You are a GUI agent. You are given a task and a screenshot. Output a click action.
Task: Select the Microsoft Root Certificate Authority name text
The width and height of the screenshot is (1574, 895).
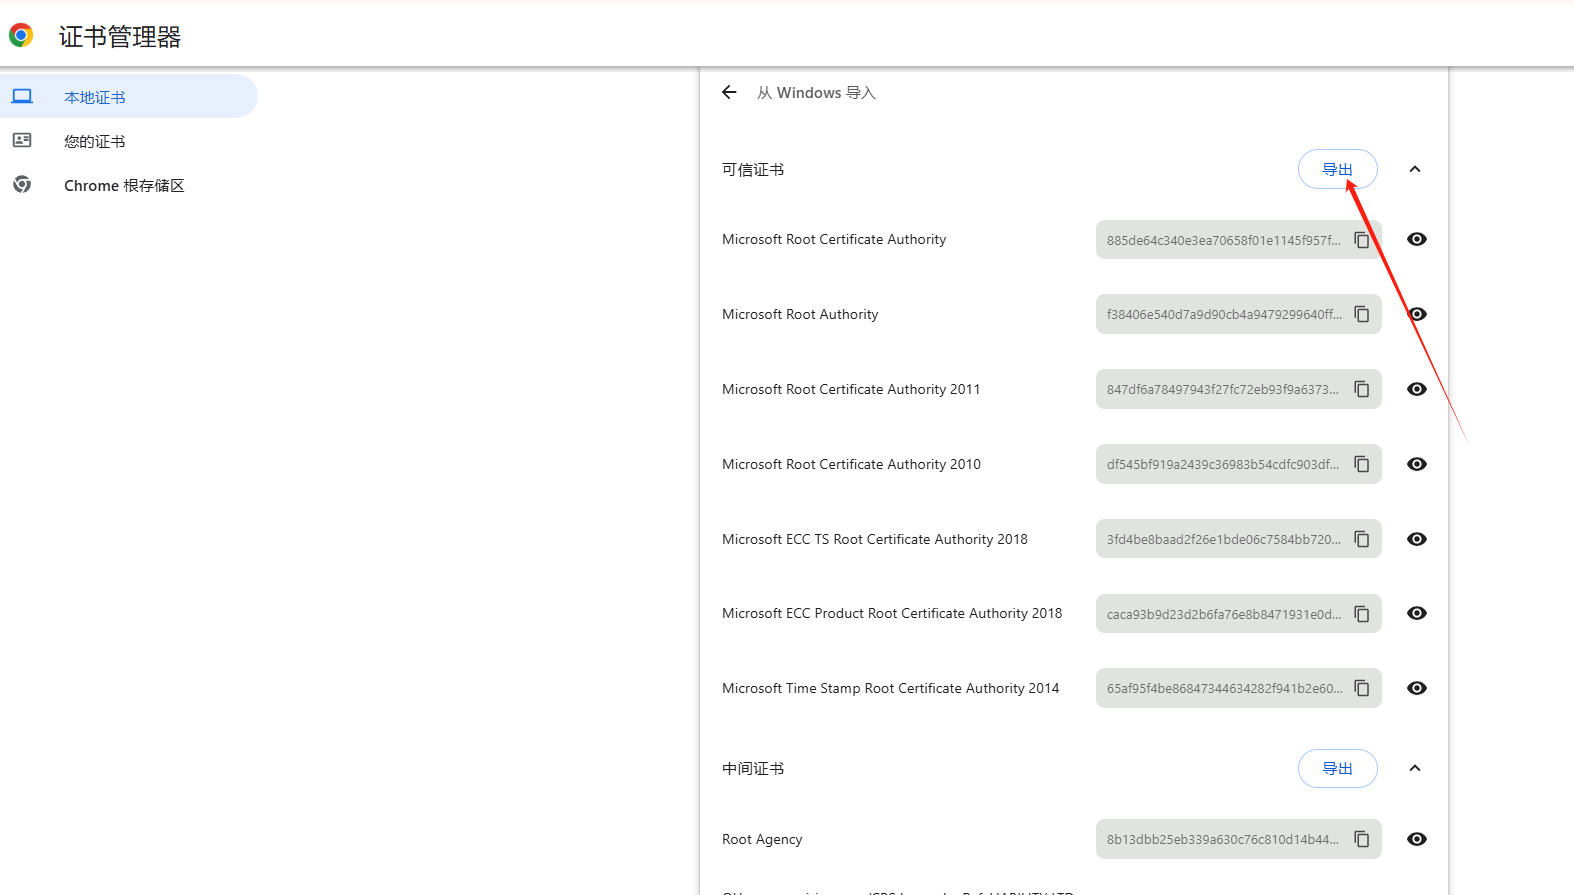(x=834, y=239)
